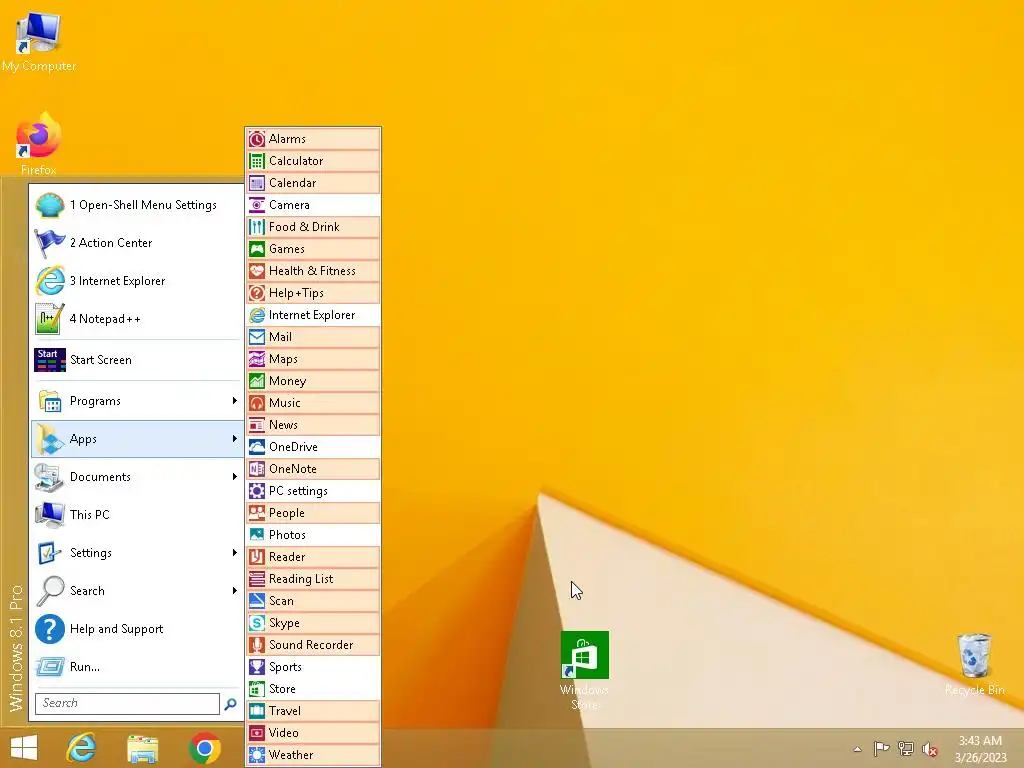Expand the Settings submenu
This screenshot has height=768, width=1024.
[136, 552]
